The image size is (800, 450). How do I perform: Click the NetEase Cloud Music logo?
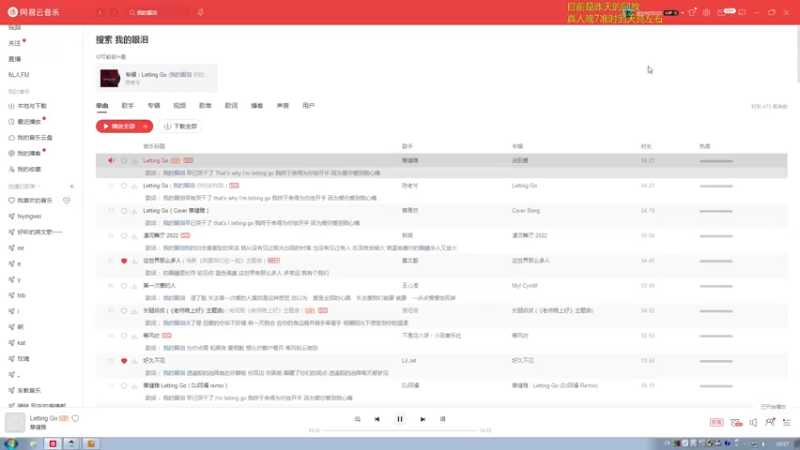(34, 12)
